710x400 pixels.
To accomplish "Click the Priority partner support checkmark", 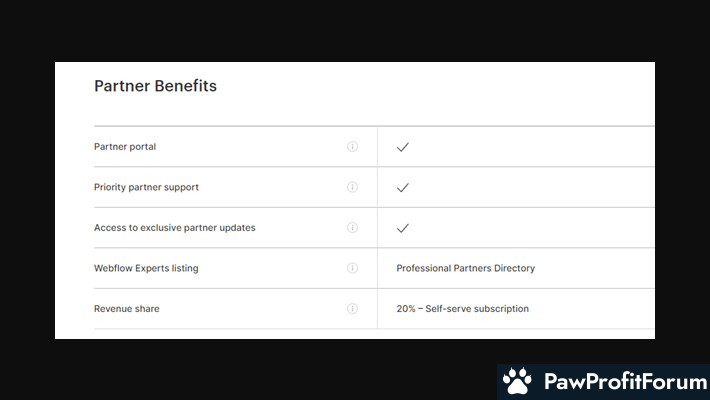I will click(x=403, y=188).
